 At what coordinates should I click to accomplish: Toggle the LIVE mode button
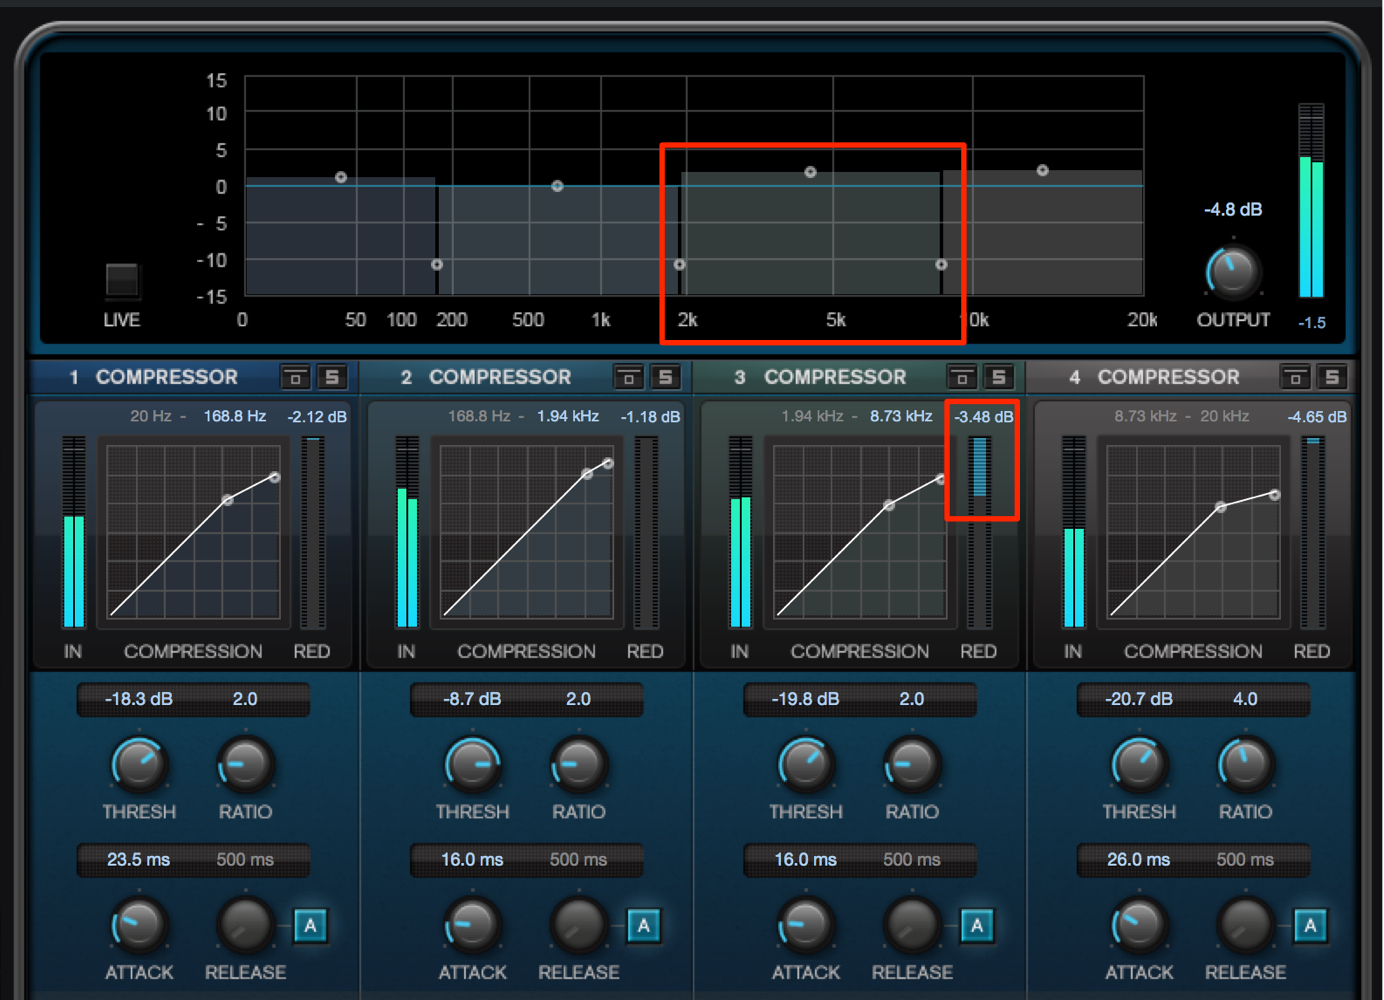[122, 280]
